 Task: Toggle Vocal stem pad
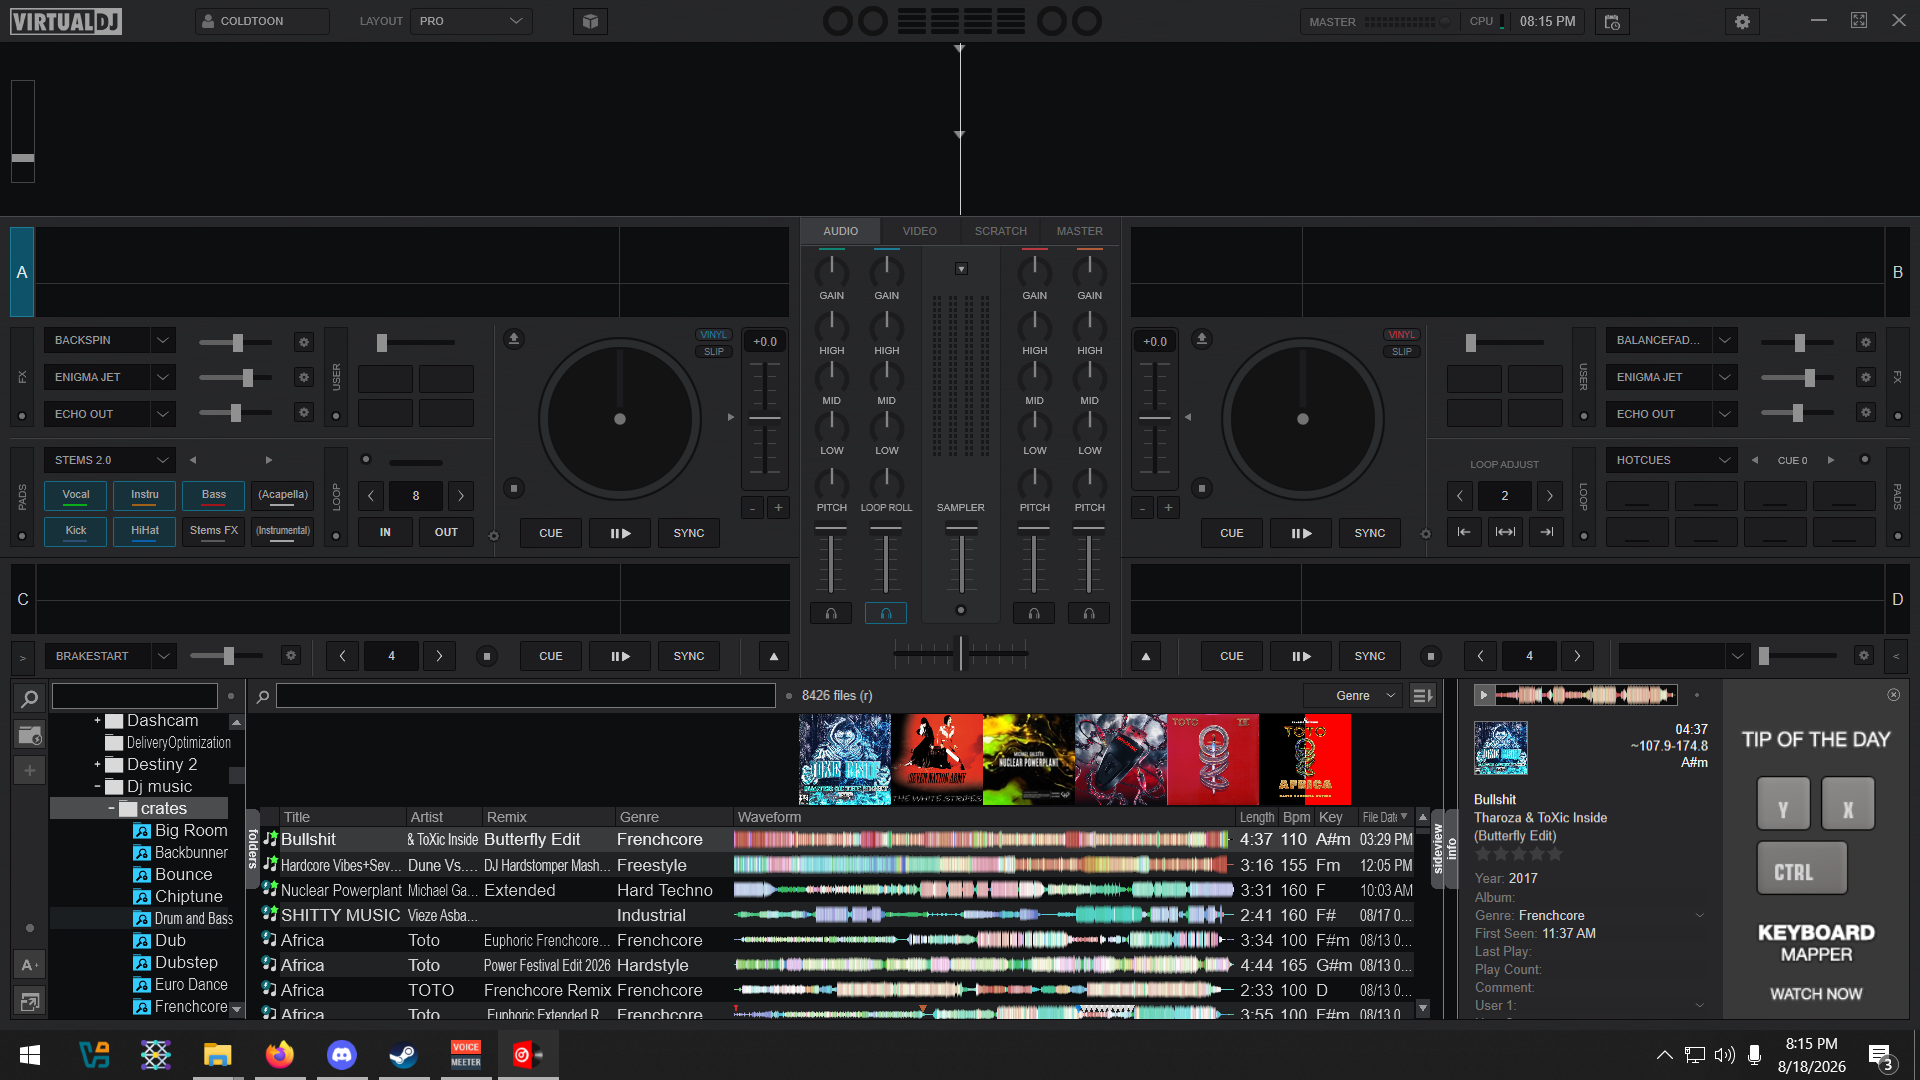tap(76, 495)
